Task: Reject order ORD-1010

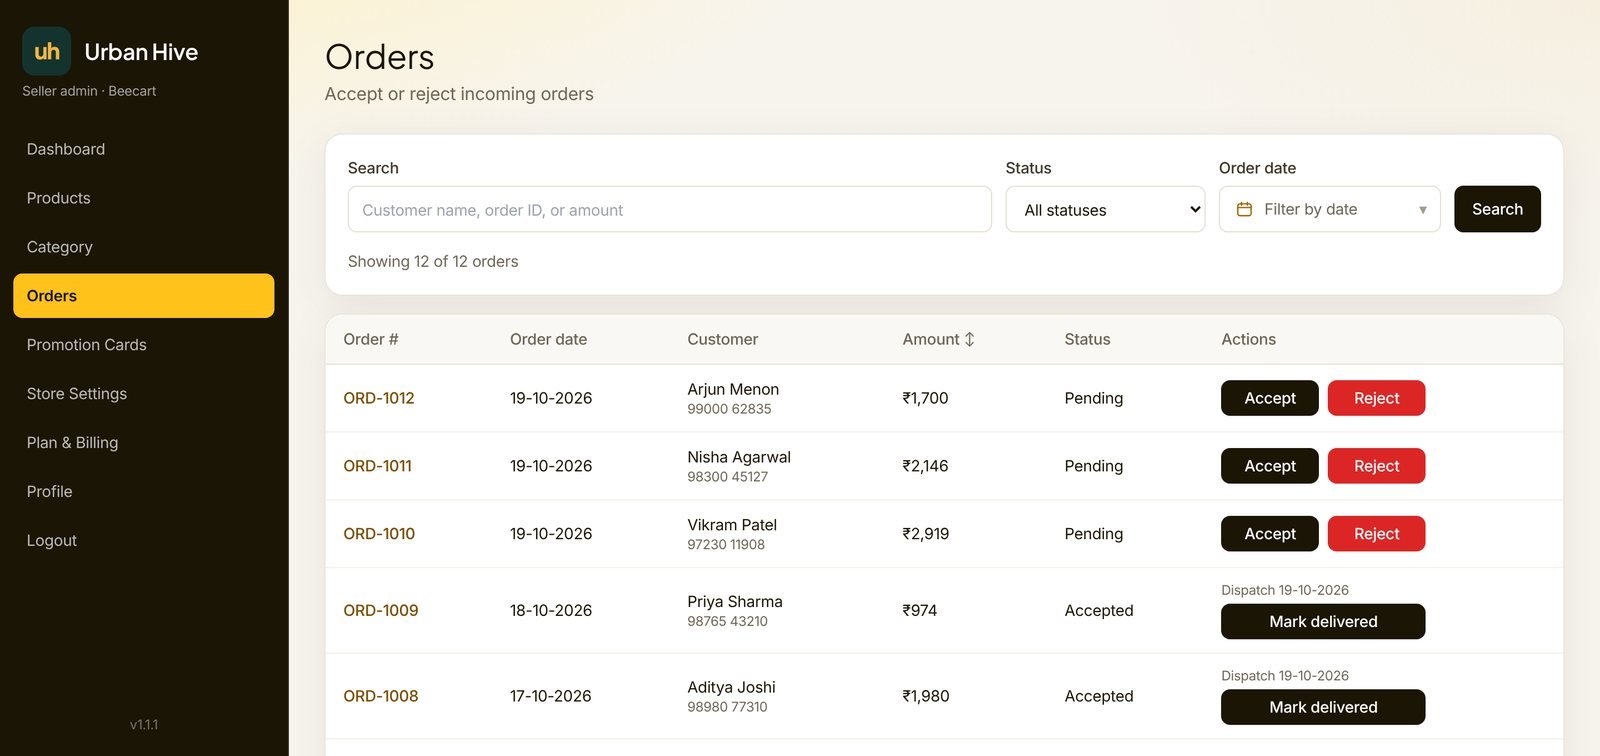Action: (x=1376, y=534)
